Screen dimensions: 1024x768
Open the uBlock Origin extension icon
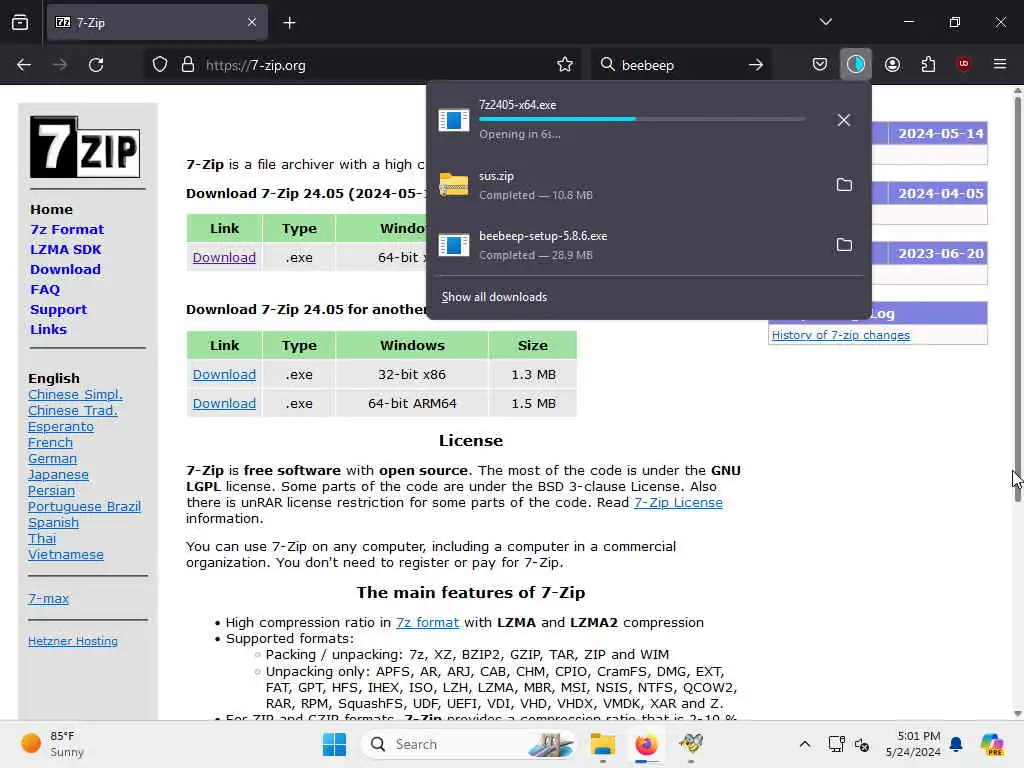coord(963,64)
